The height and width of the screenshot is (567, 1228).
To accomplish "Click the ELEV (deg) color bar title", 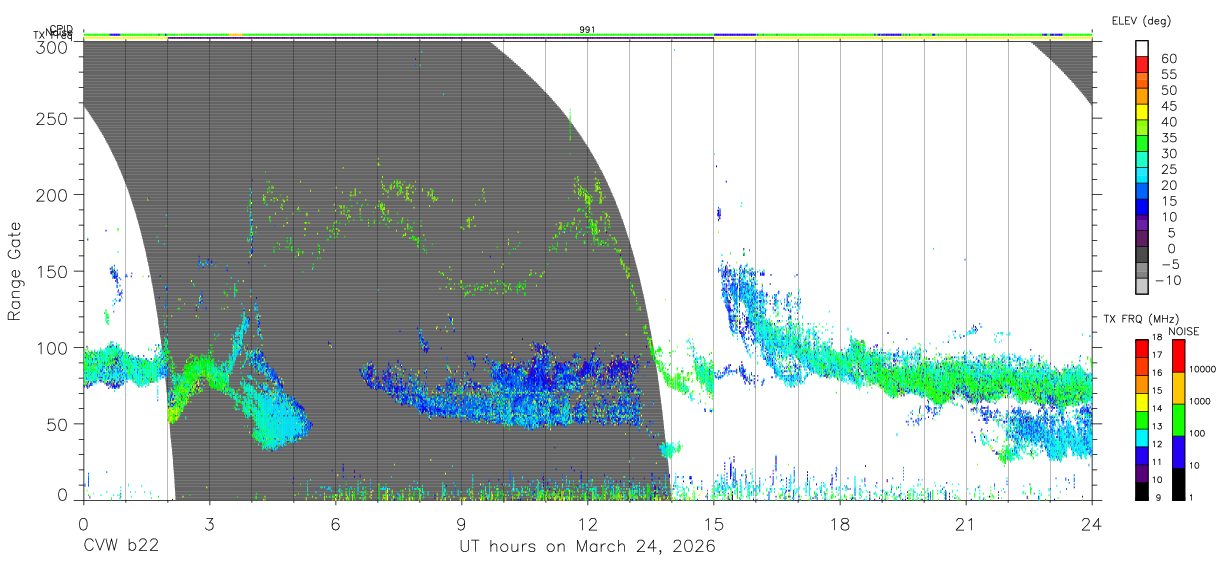I will (x=1141, y=20).
